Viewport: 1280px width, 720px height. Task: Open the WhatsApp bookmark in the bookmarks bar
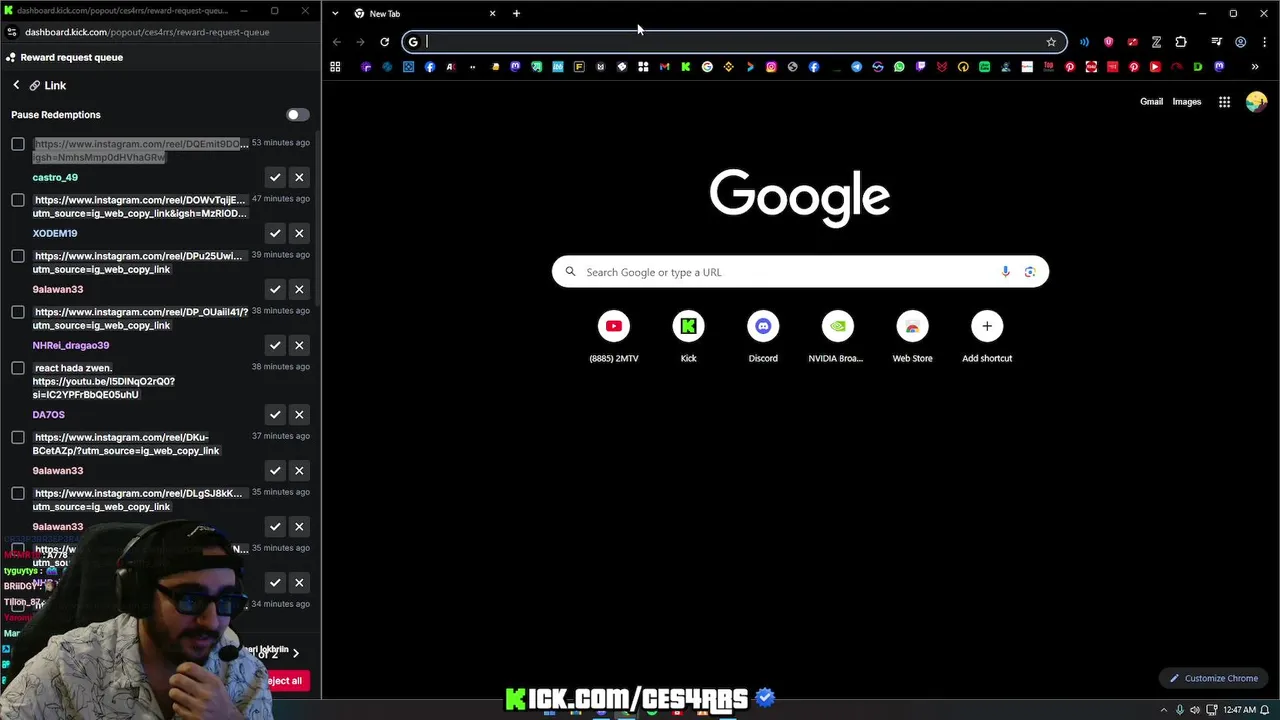click(899, 67)
